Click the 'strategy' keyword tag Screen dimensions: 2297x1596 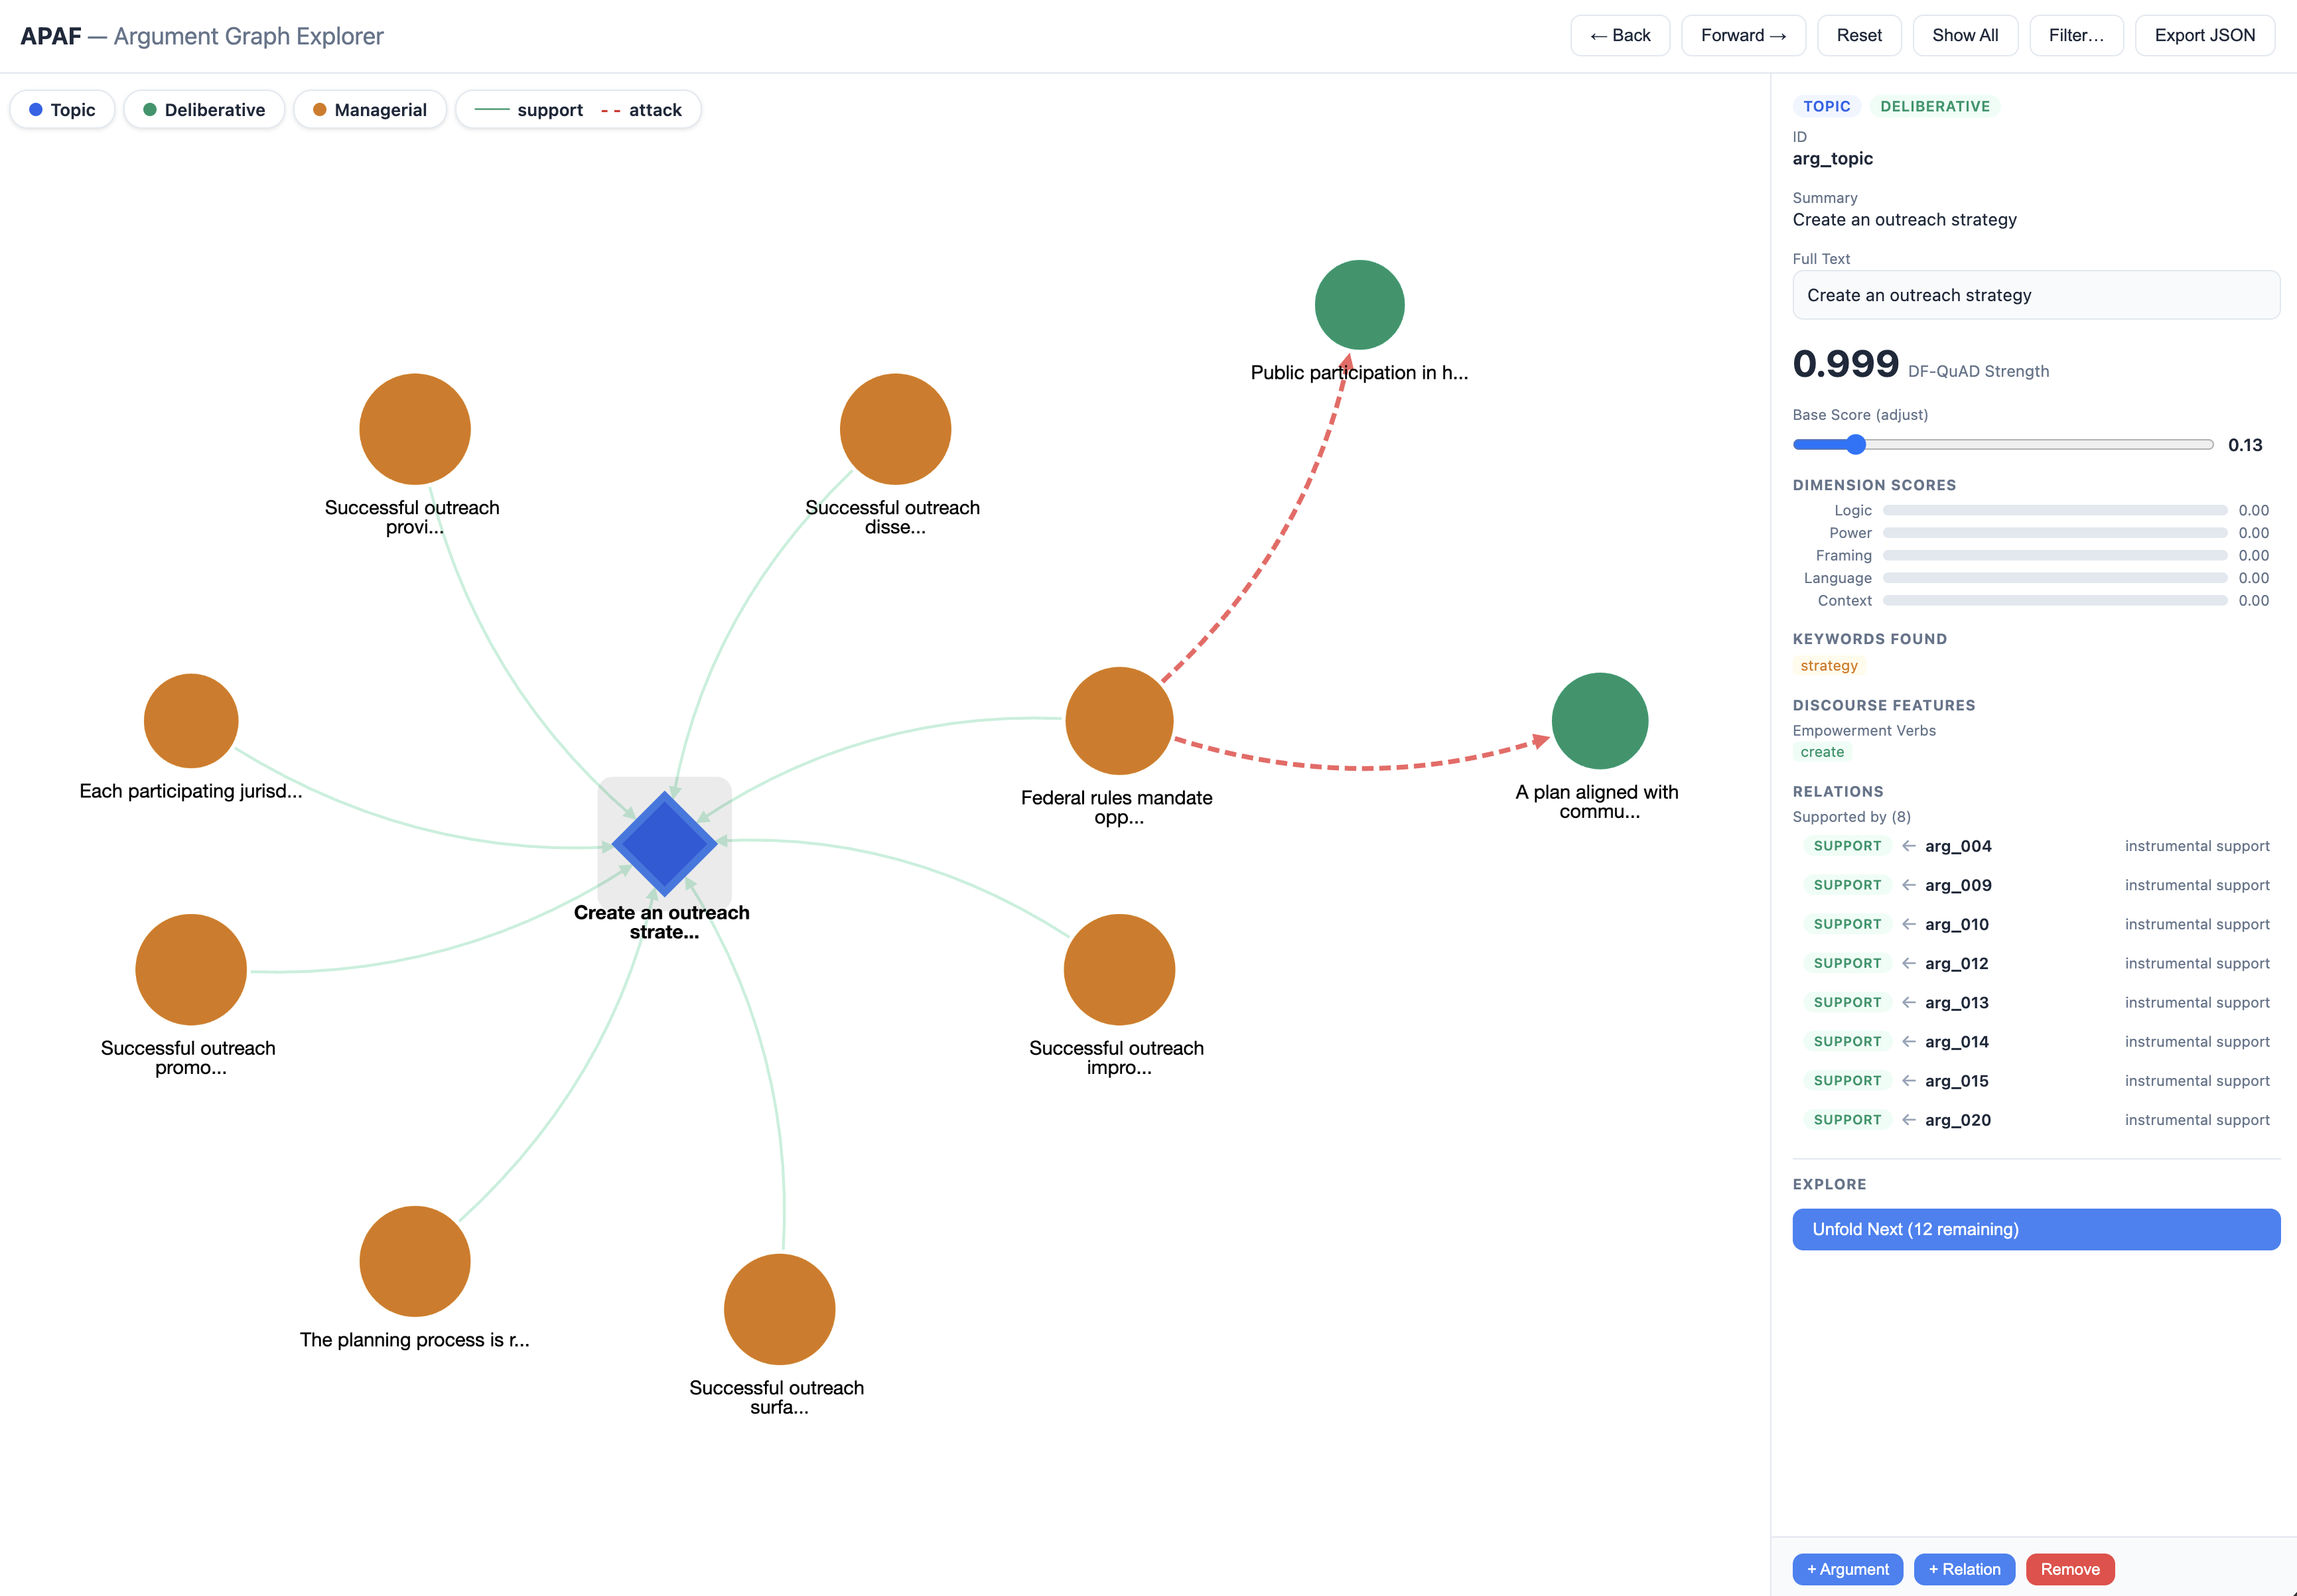click(x=1829, y=666)
